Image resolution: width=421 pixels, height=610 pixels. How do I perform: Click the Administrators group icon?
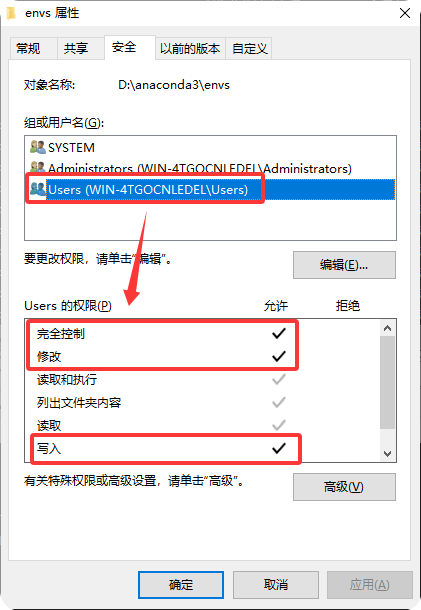[38, 168]
